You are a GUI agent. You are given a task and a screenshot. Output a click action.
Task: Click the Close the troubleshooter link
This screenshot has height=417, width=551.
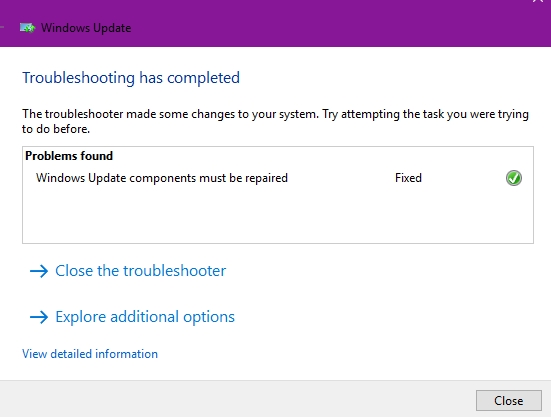141,271
